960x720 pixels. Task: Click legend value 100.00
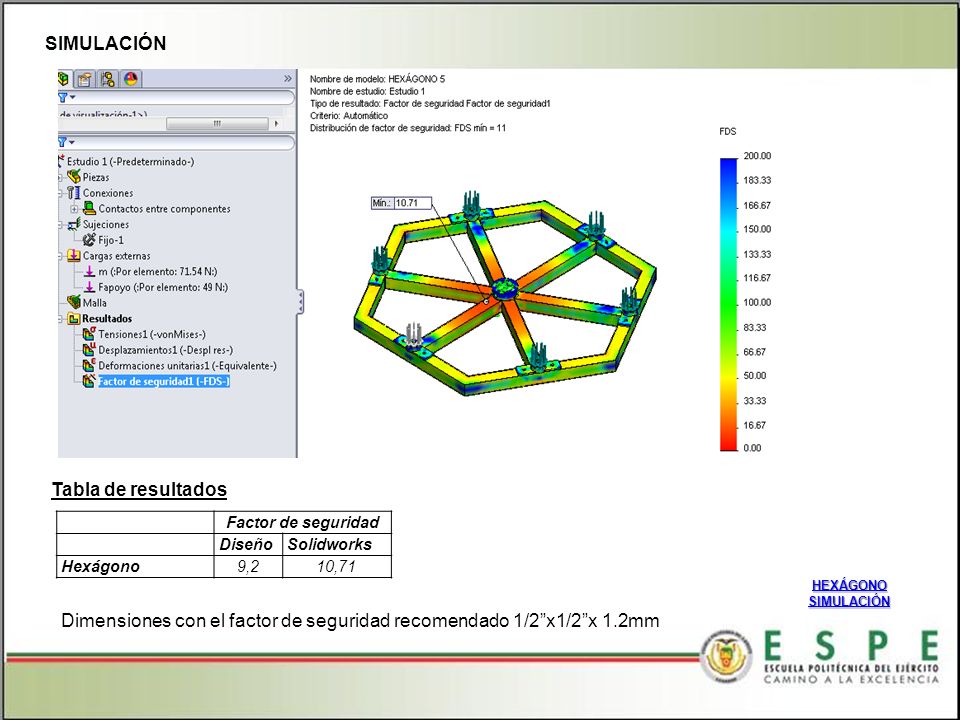(x=757, y=302)
